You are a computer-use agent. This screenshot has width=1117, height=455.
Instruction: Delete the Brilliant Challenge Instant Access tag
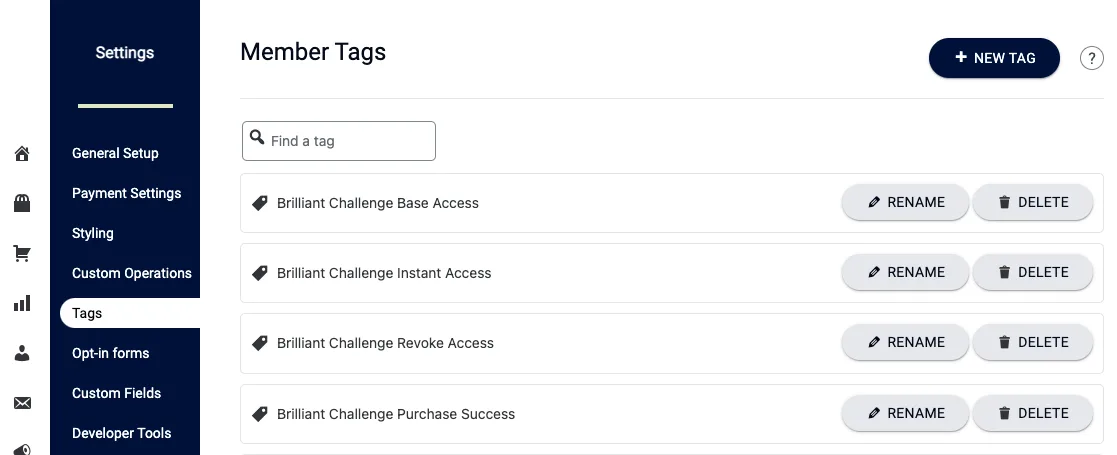coord(1032,272)
